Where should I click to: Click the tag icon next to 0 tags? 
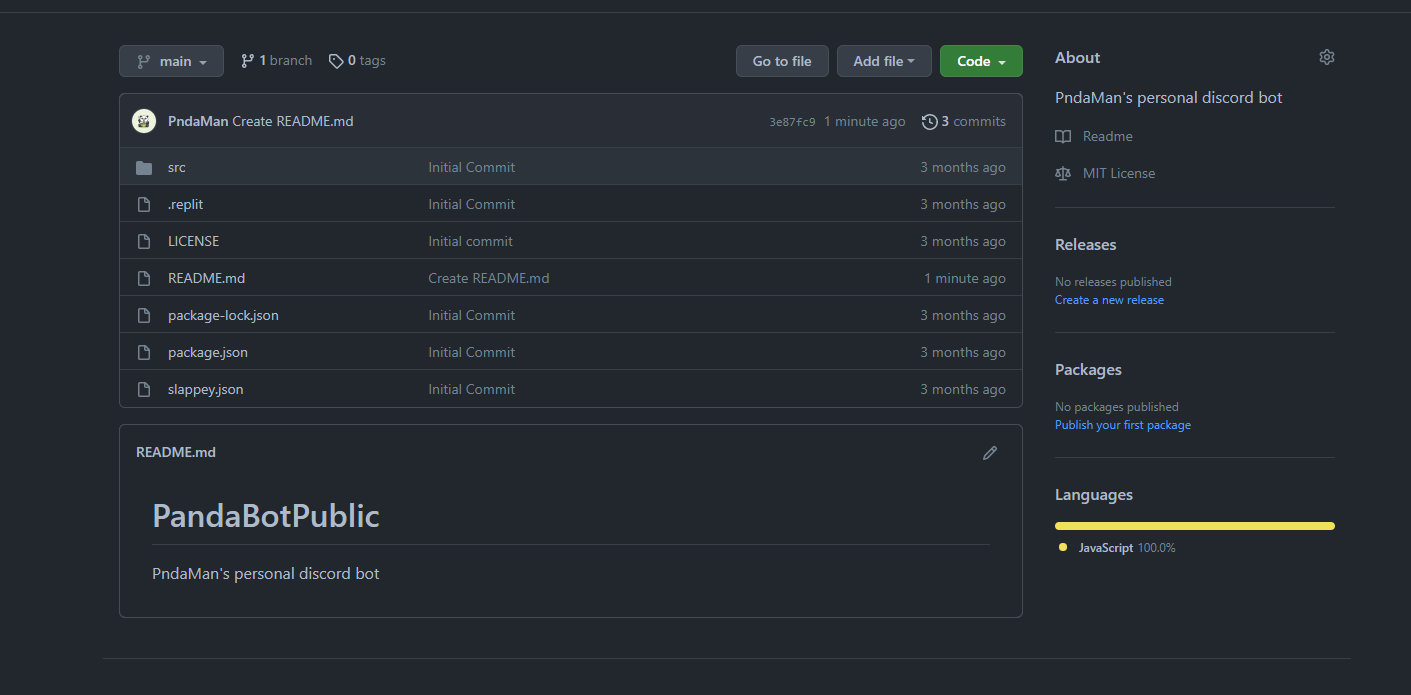coord(336,61)
